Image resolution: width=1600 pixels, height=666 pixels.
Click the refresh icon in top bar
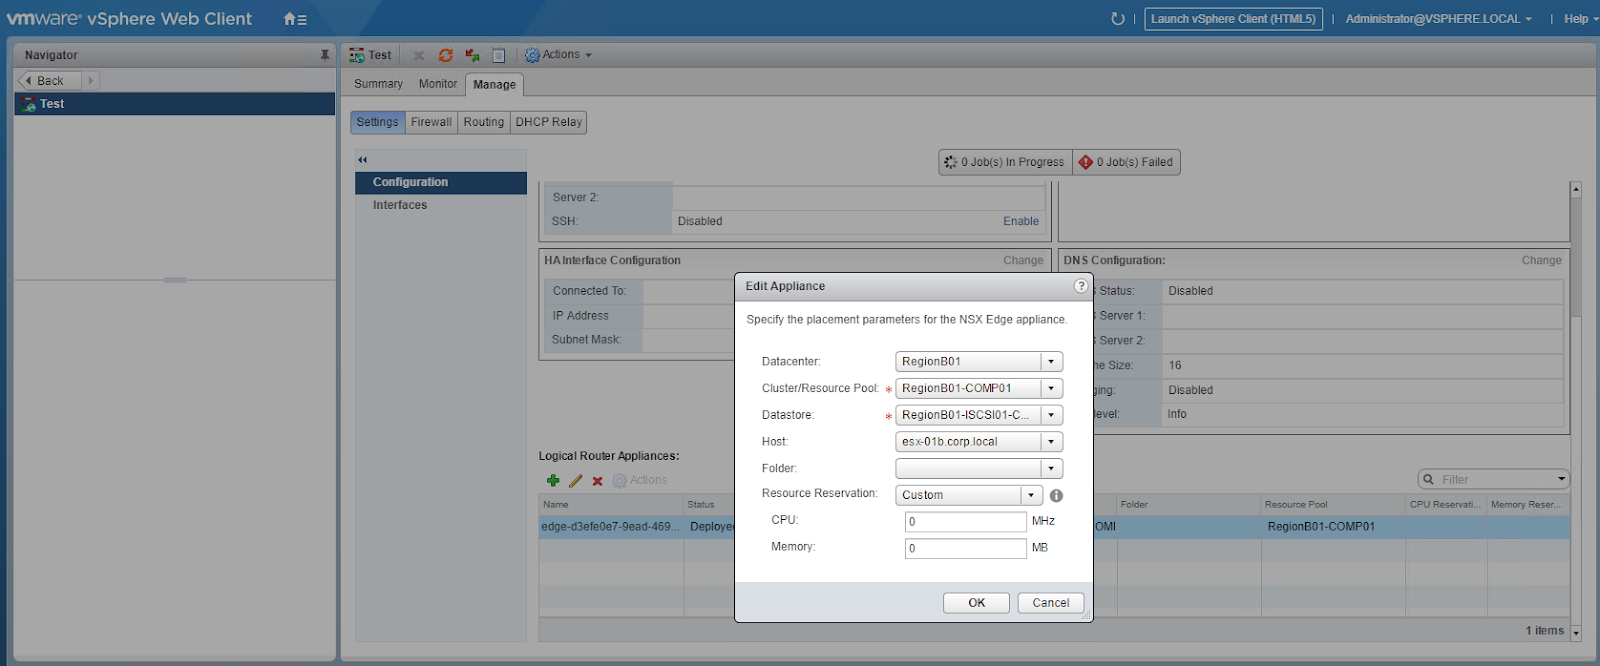pyautogui.click(x=1118, y=19)
